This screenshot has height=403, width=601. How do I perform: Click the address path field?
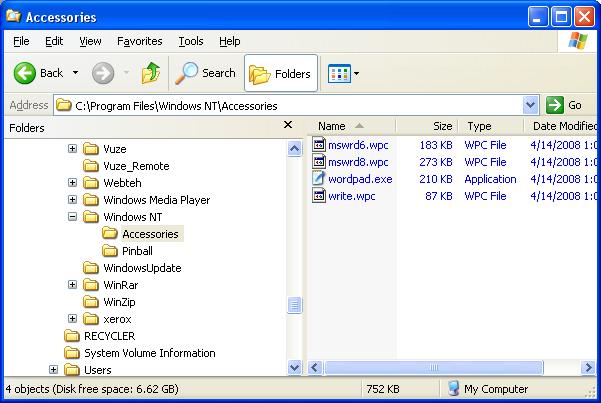[x=289, y=105]
